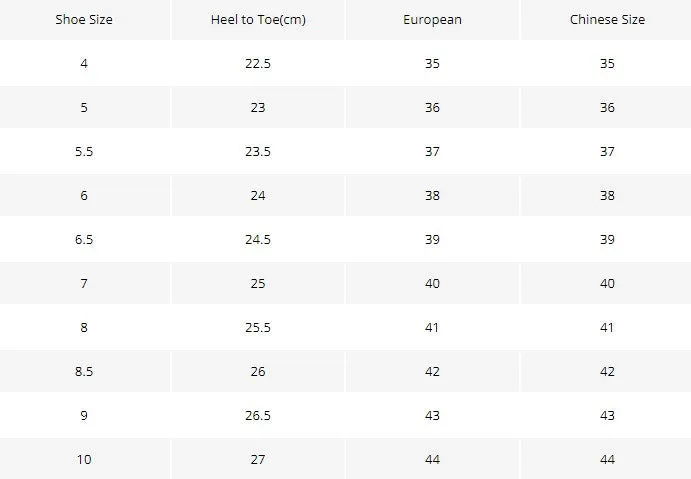Click the Heel to Toe(cm) header

tap(258, 19)
